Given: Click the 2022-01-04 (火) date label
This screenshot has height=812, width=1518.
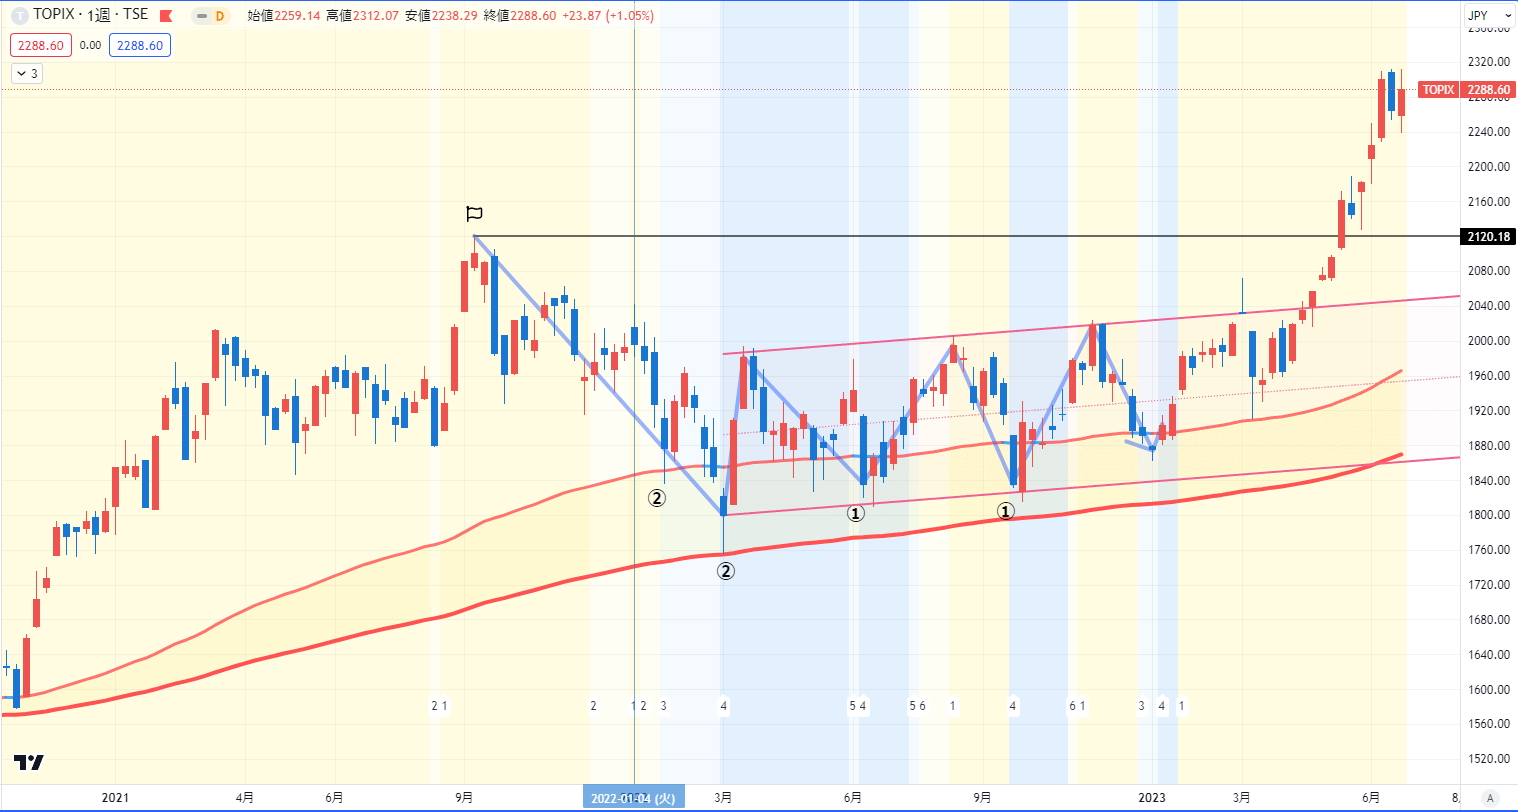Looking at the screenshot, I should (634, 798).
